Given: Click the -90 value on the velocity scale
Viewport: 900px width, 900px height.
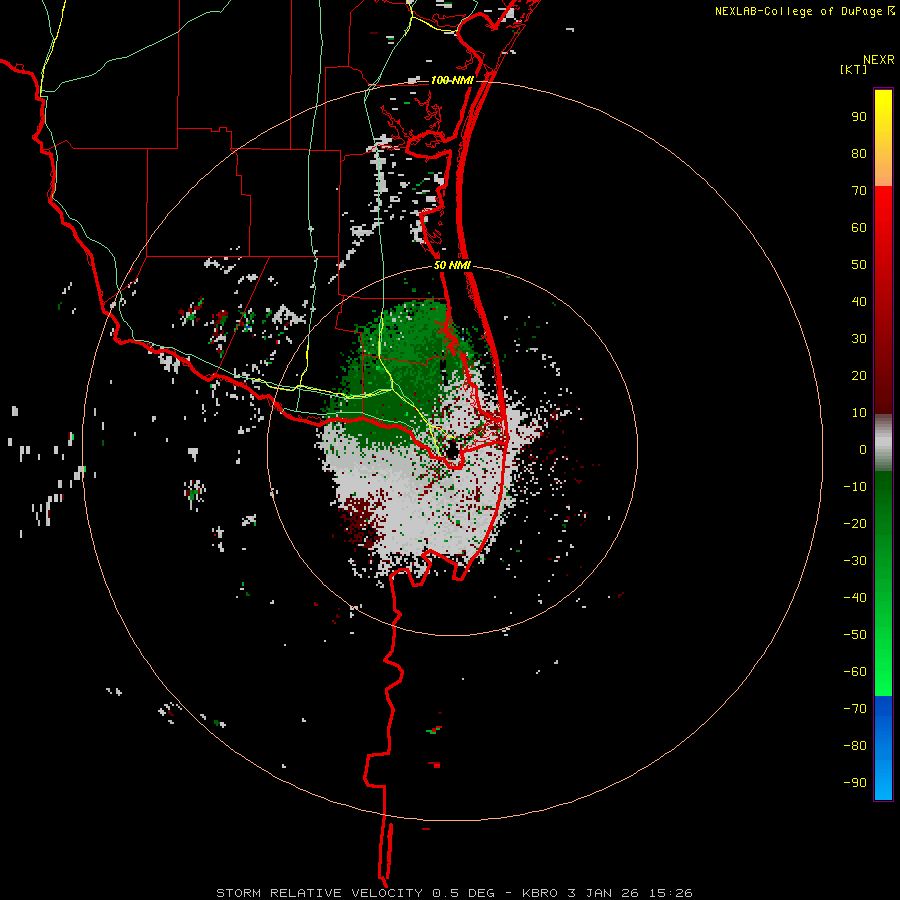Looking at the screenshot, I should (x=855, y=783).
